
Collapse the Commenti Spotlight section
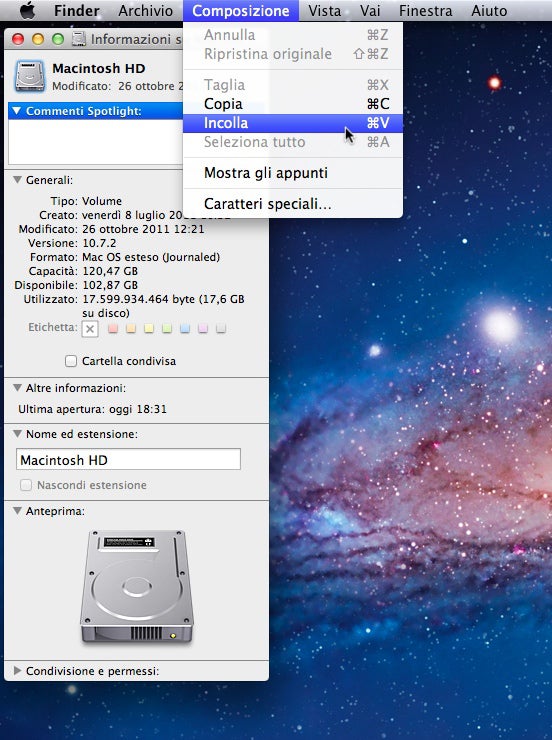(x=17, y=111)
